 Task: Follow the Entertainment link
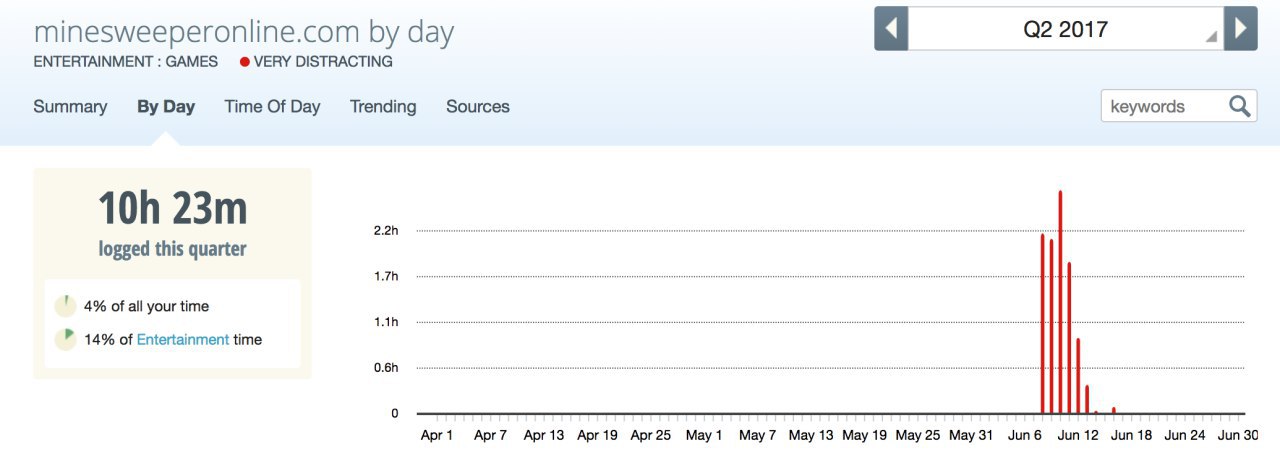[x=183, y=339]
